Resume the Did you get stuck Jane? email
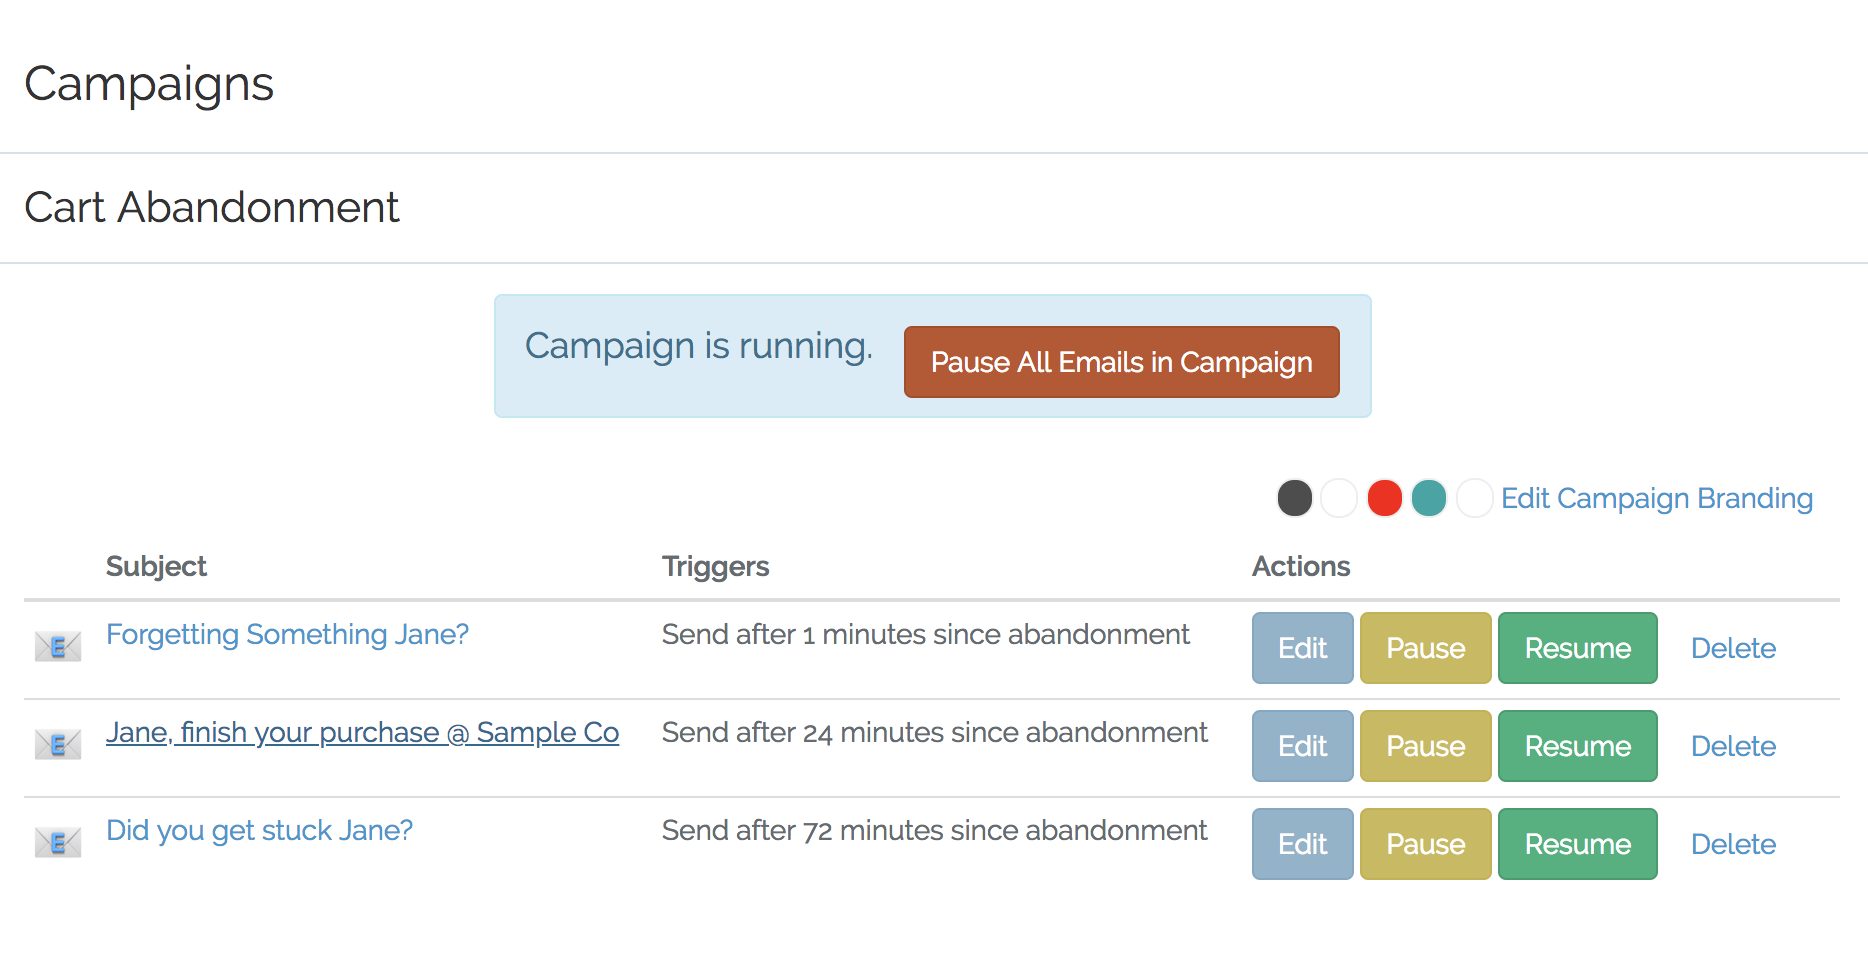The height and width of the screenshot is (962, 1868). point(1577,844)
